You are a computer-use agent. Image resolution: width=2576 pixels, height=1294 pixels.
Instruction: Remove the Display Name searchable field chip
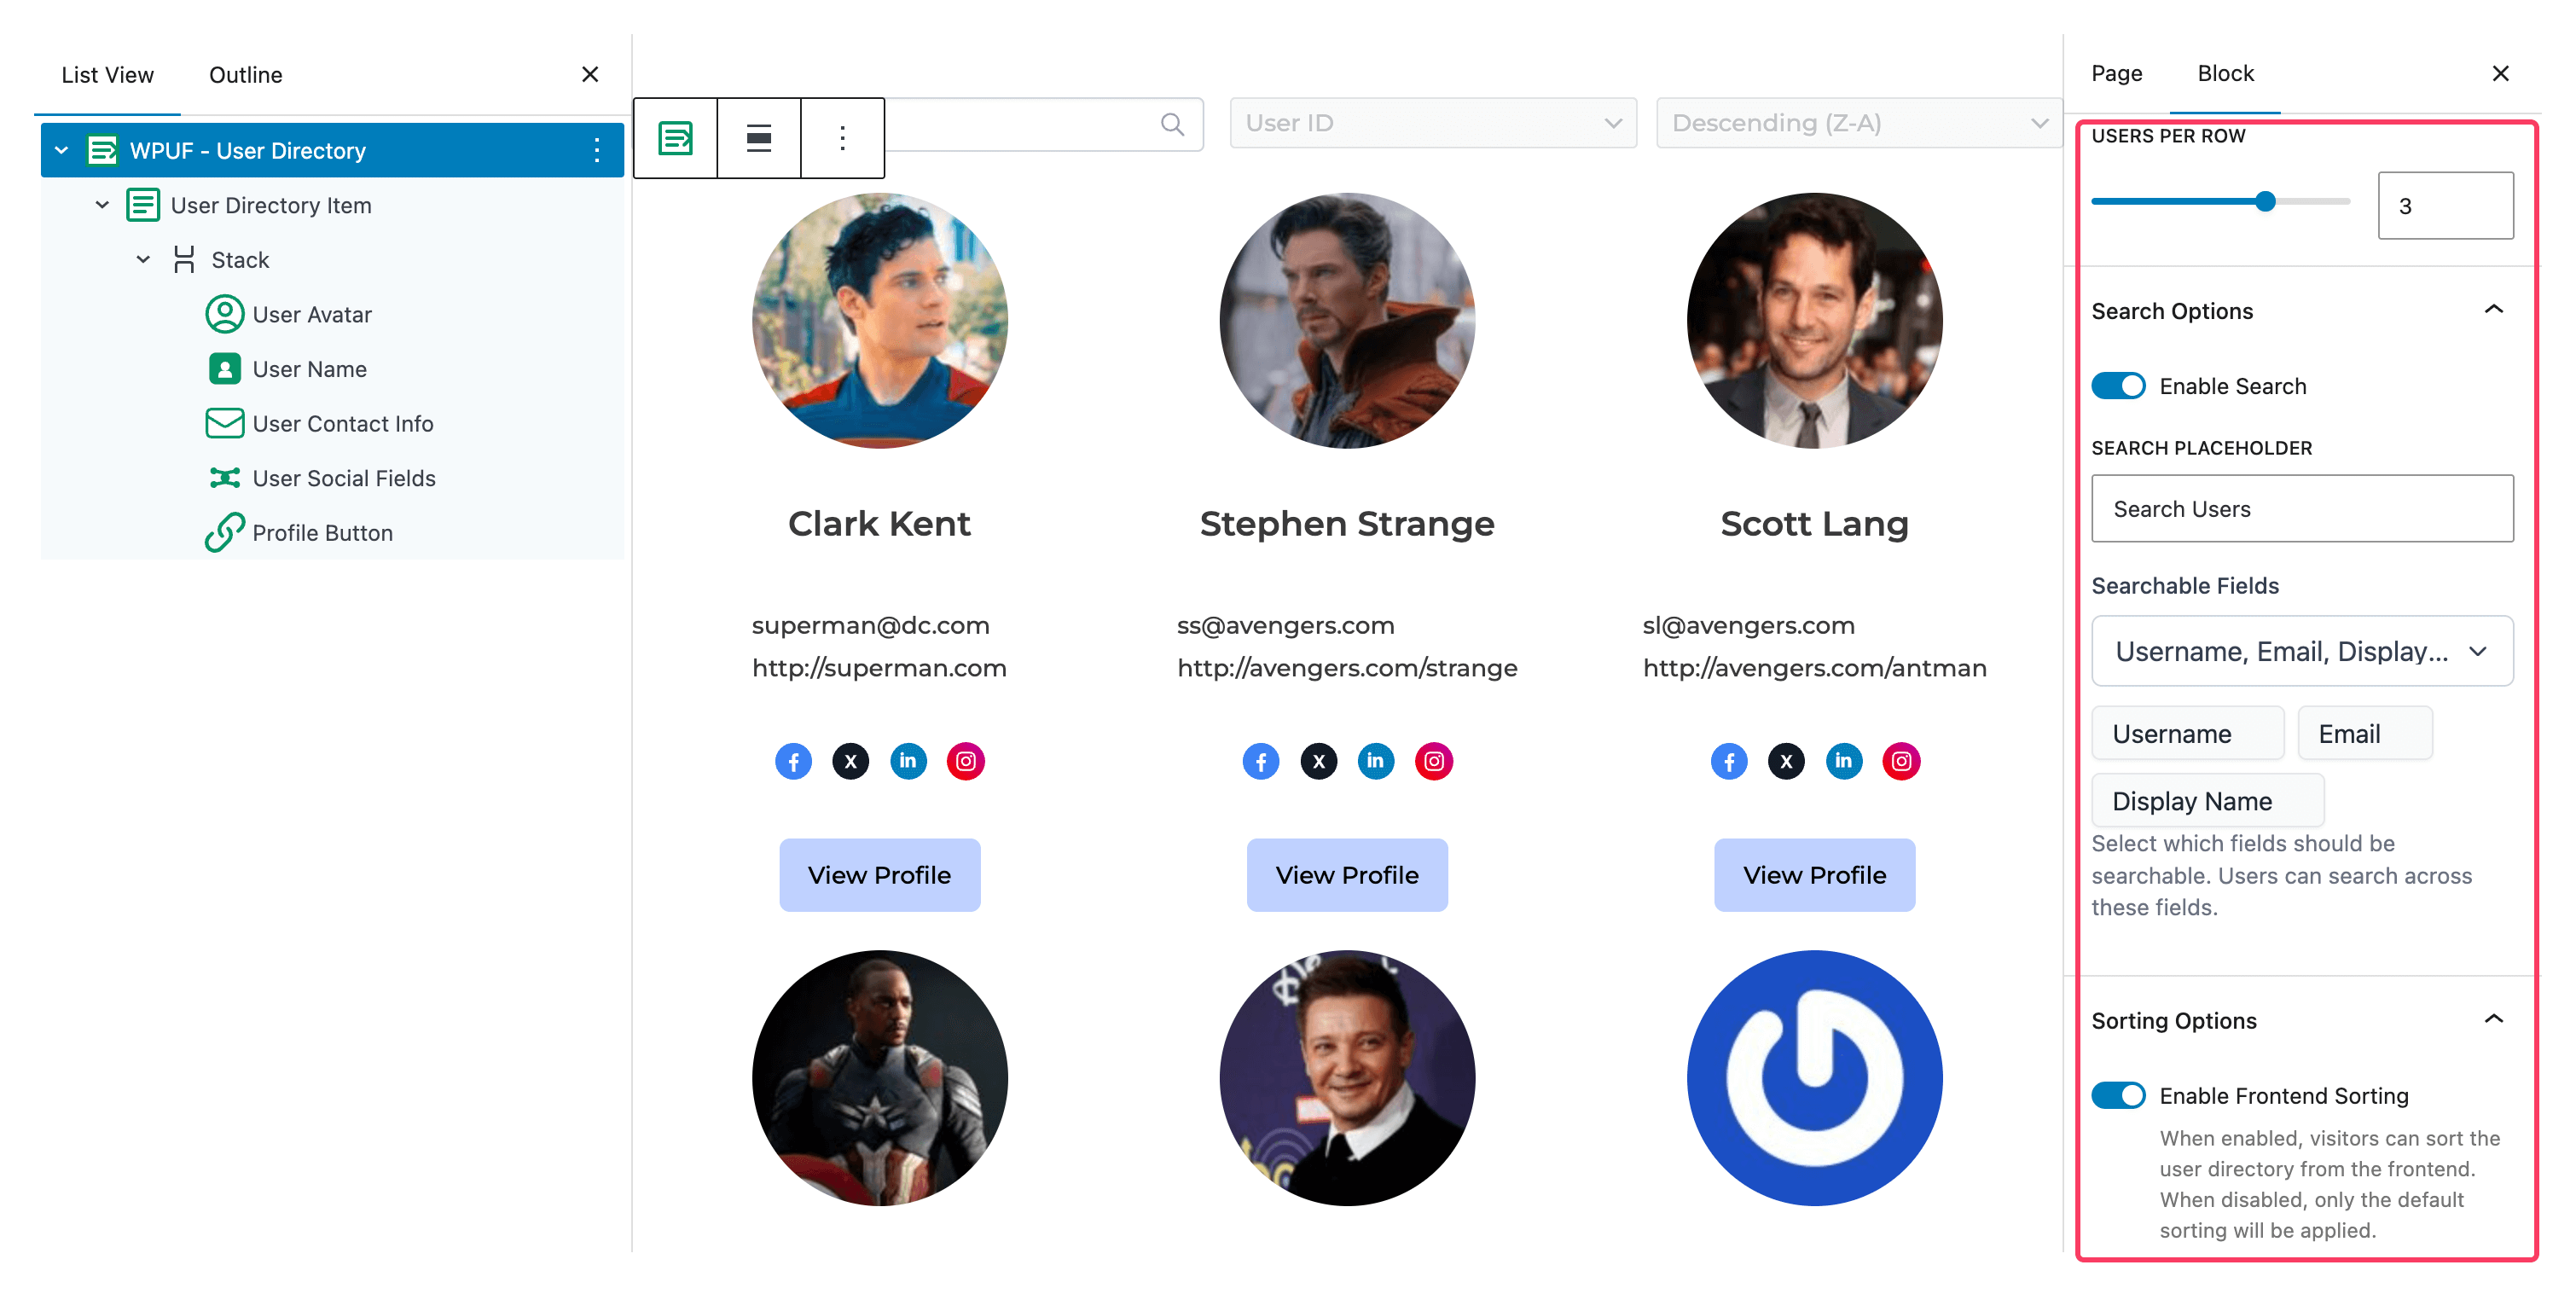pos(2207,801)
